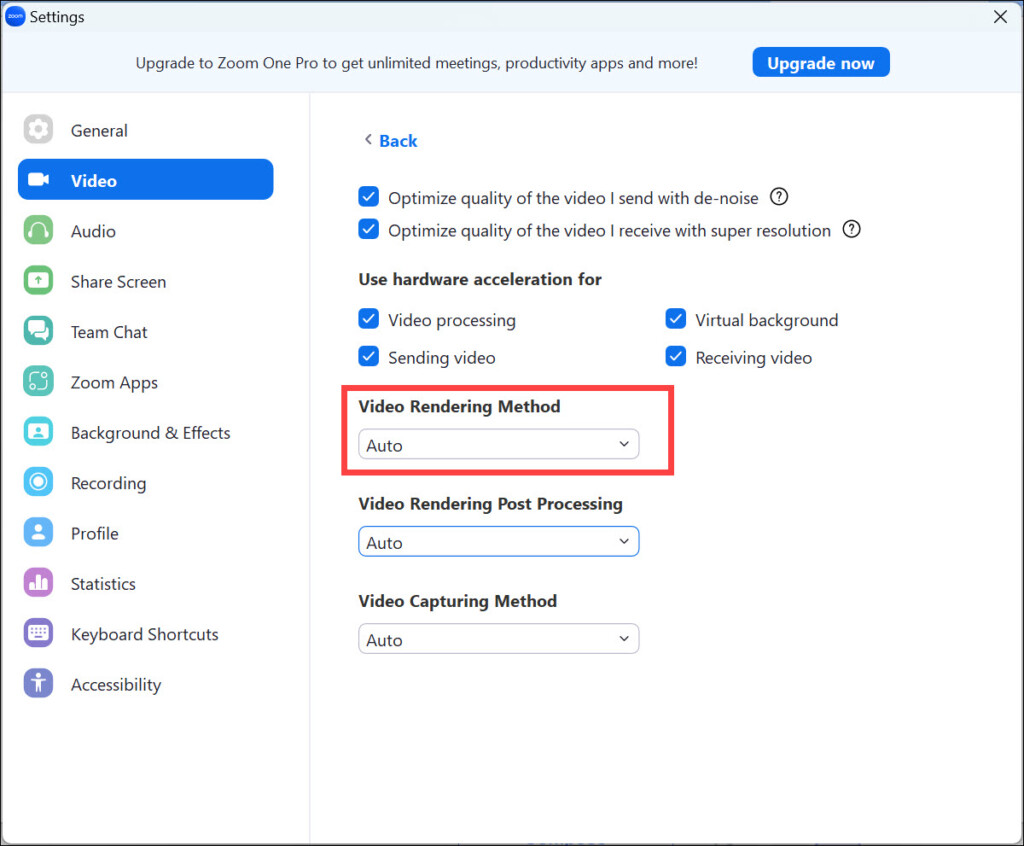The height and width of the screenshot is (846, 1024).
Task: Click the General gear icon in sidebar
Action: (x=38, y=130)
